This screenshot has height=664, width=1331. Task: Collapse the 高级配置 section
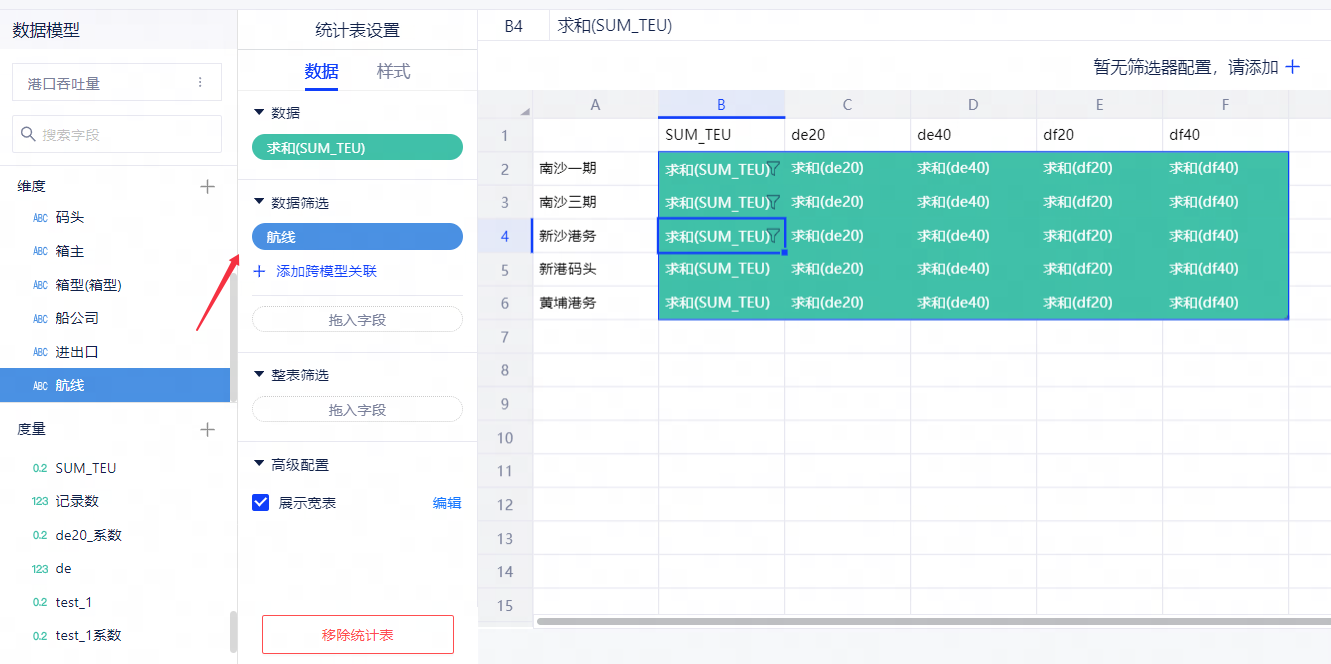click(260, 465)
